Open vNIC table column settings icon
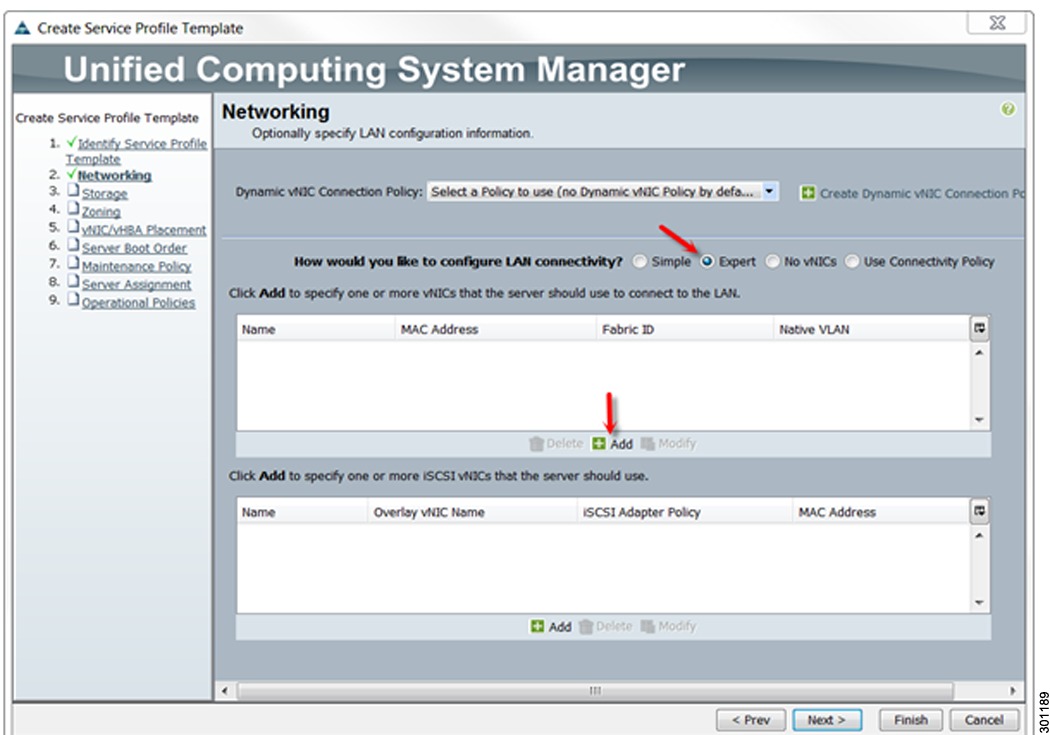 pos(980,329)
